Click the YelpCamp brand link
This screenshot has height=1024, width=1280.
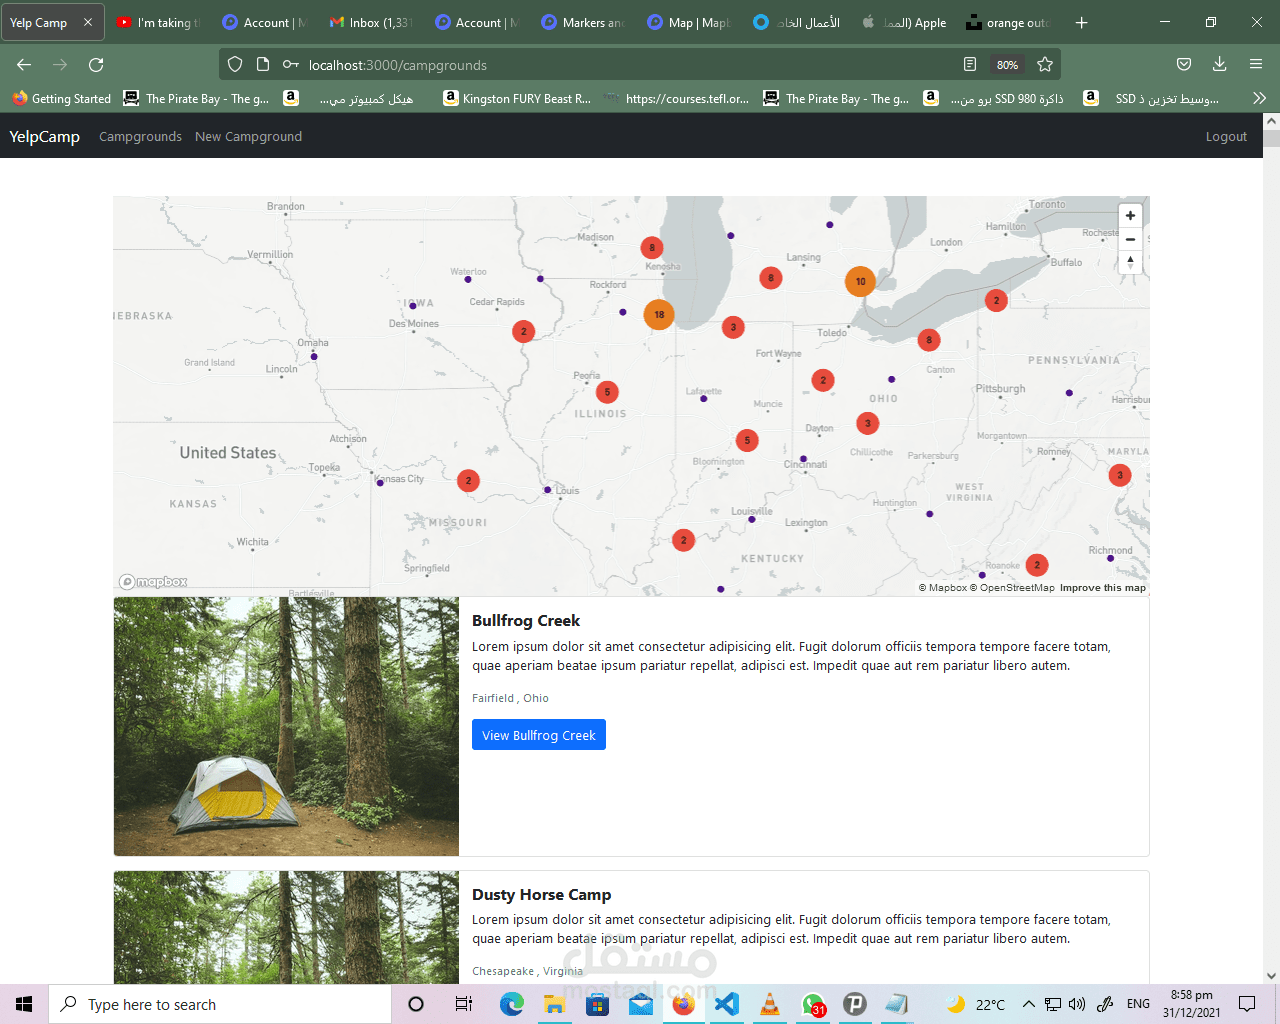pyautogui.click(x=44, y=136)
